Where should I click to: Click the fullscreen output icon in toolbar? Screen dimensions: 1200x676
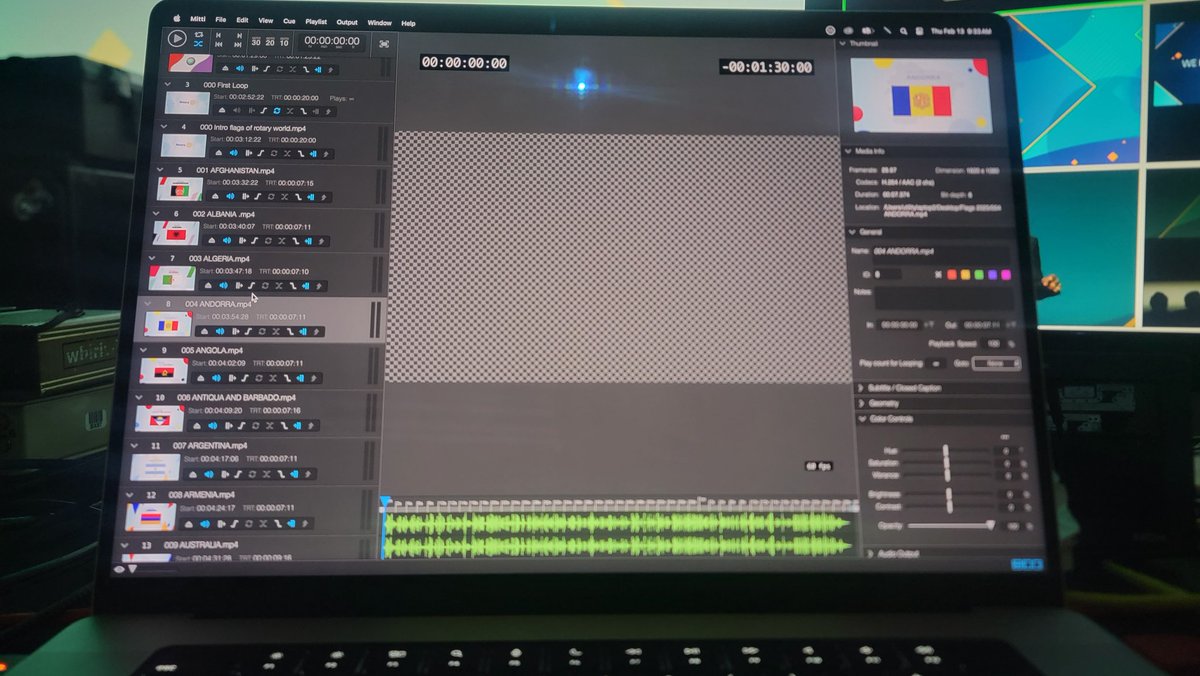pyautogui.click(x=384, y=43)
